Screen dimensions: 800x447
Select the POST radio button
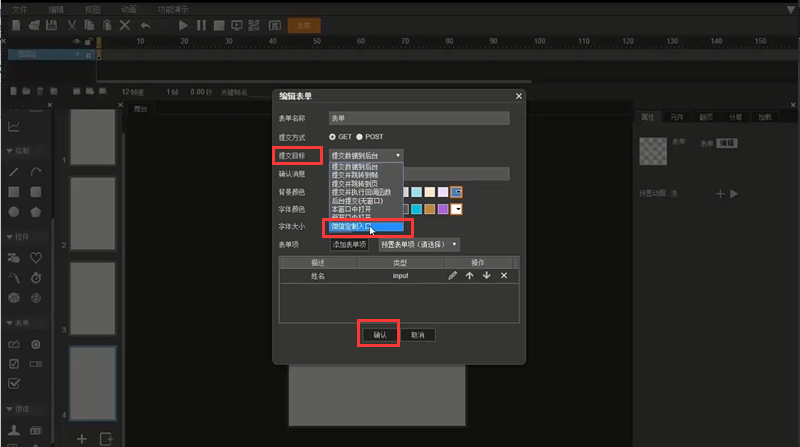pyautogui.click(x=359, y=137)
